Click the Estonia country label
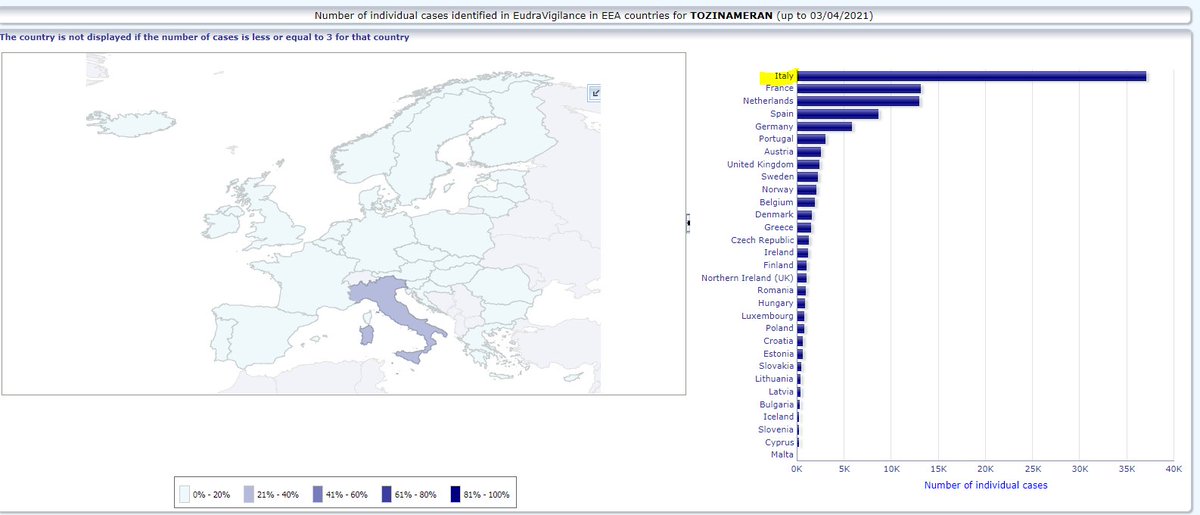Viewport: 1200px width, 515px height. click(x=778, y=354)
